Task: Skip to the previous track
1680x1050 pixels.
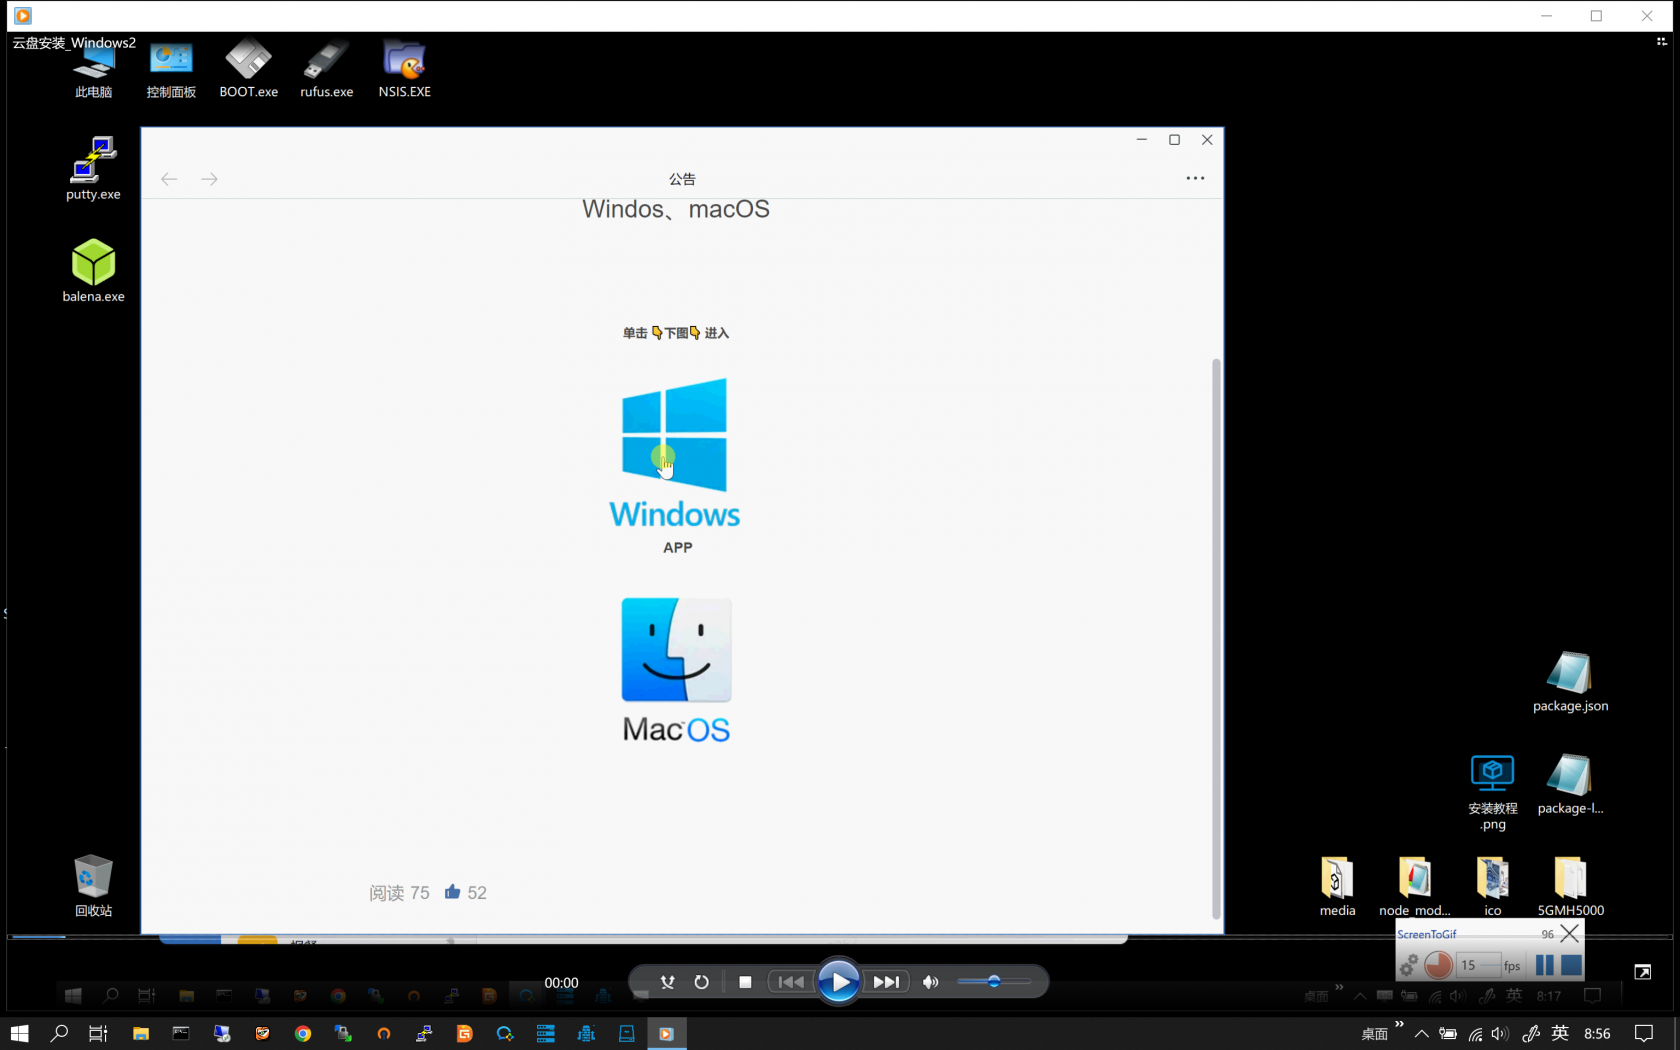Action: [791, 982]
